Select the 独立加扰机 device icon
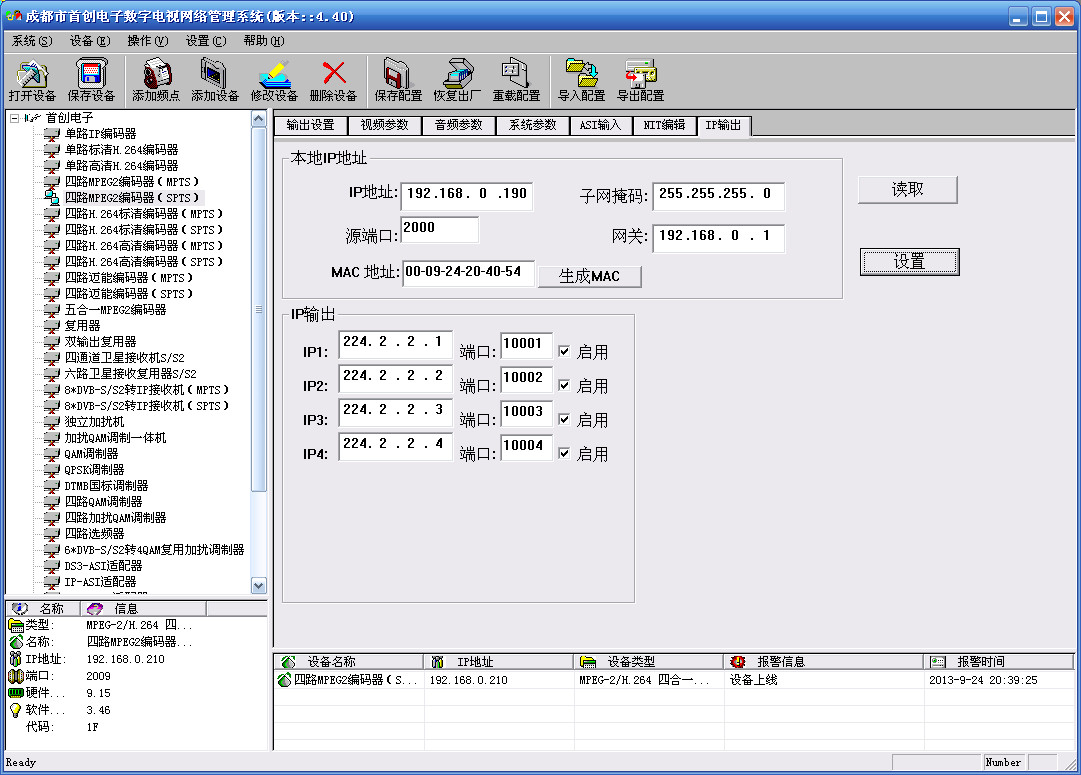Image resolution: width=1081 pixels, height=775 pixels. tap(52, 422)
